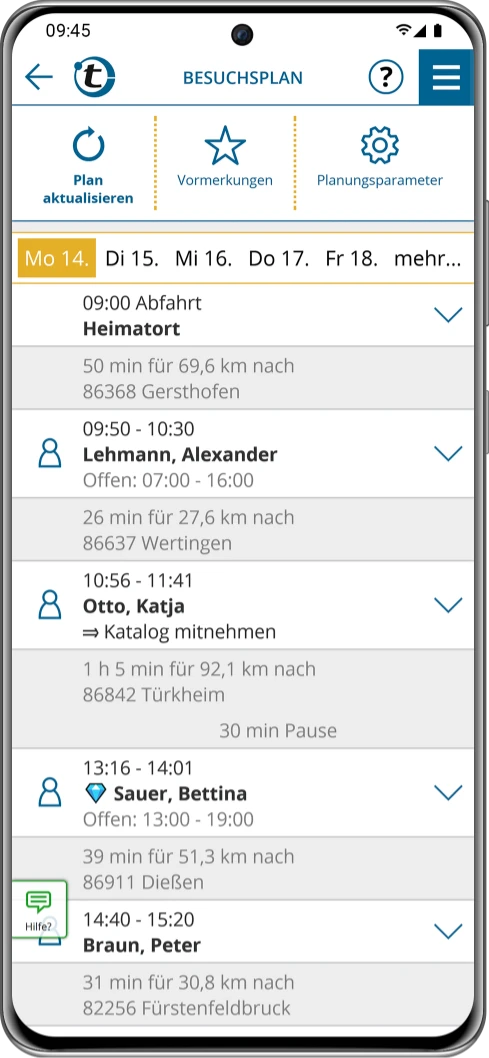Select the mehr... days option

[x=428, y=258]
